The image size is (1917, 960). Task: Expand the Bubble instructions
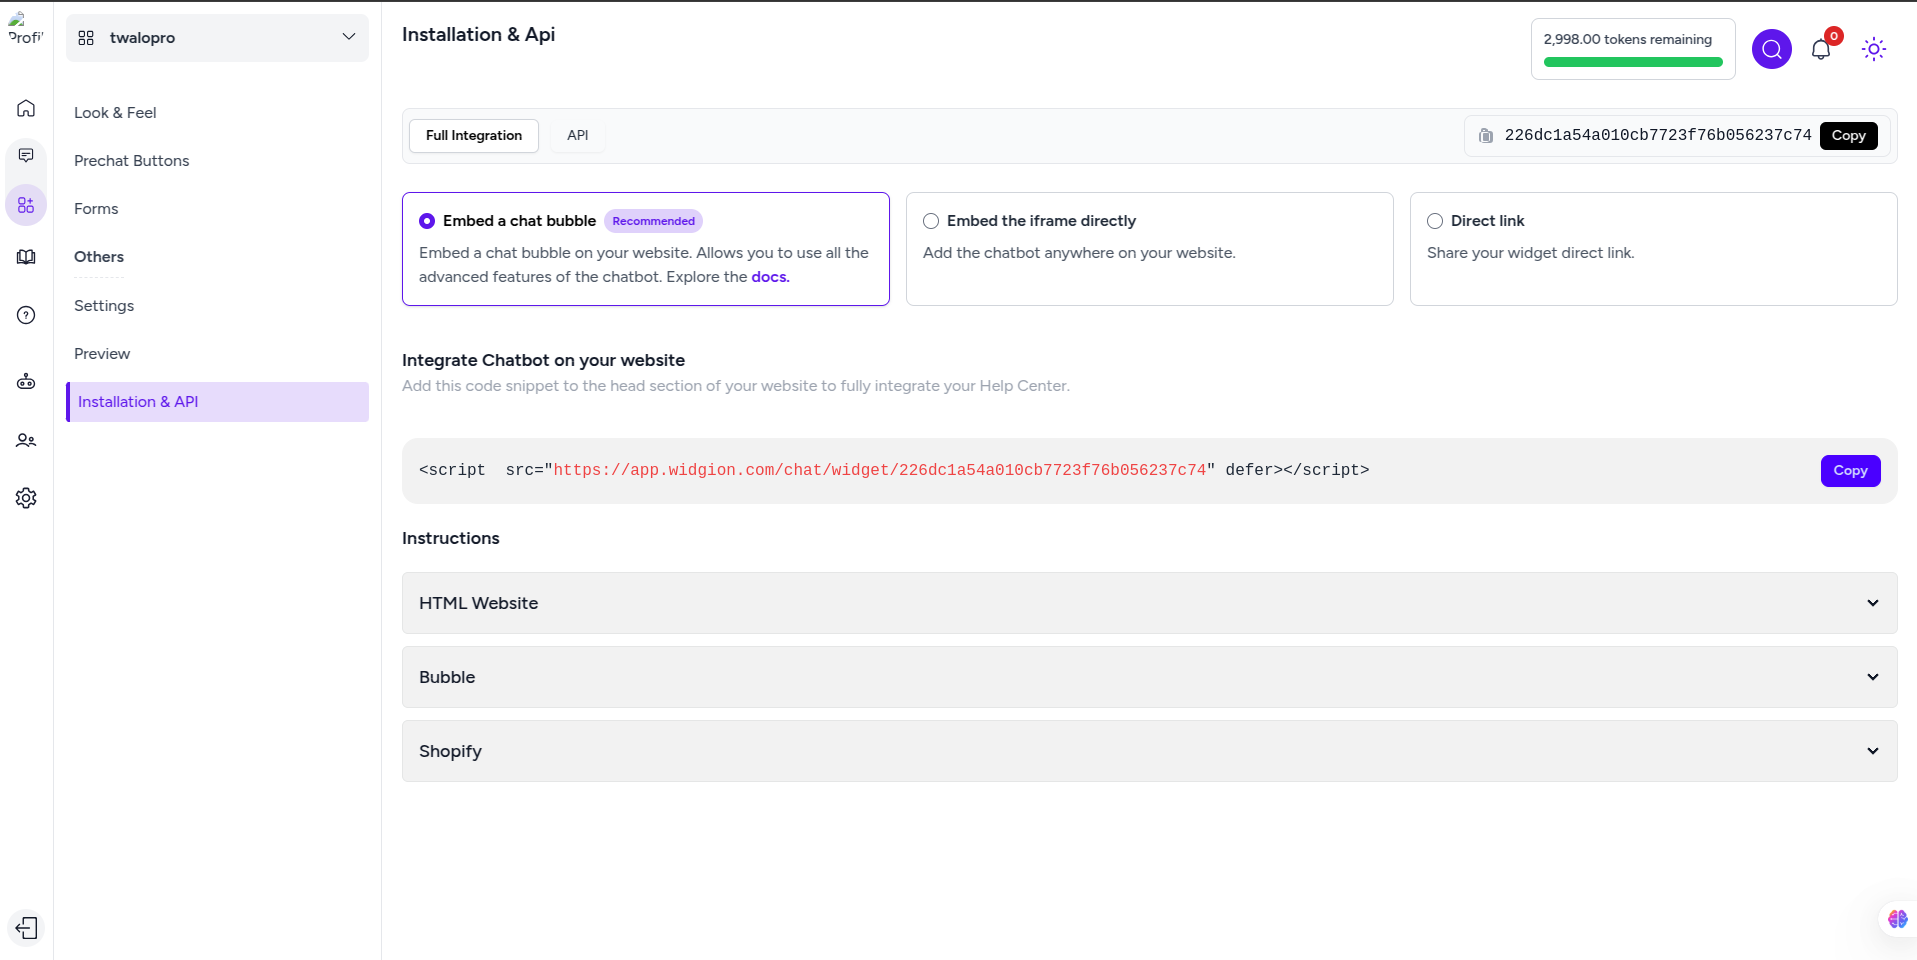[x=1150, y=677]
